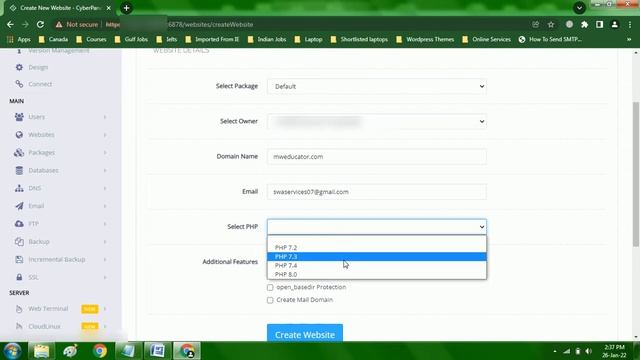Viewport: 640px width, 360px height.
Task: Go back with browser back arrow
Action: click(10, 24)
